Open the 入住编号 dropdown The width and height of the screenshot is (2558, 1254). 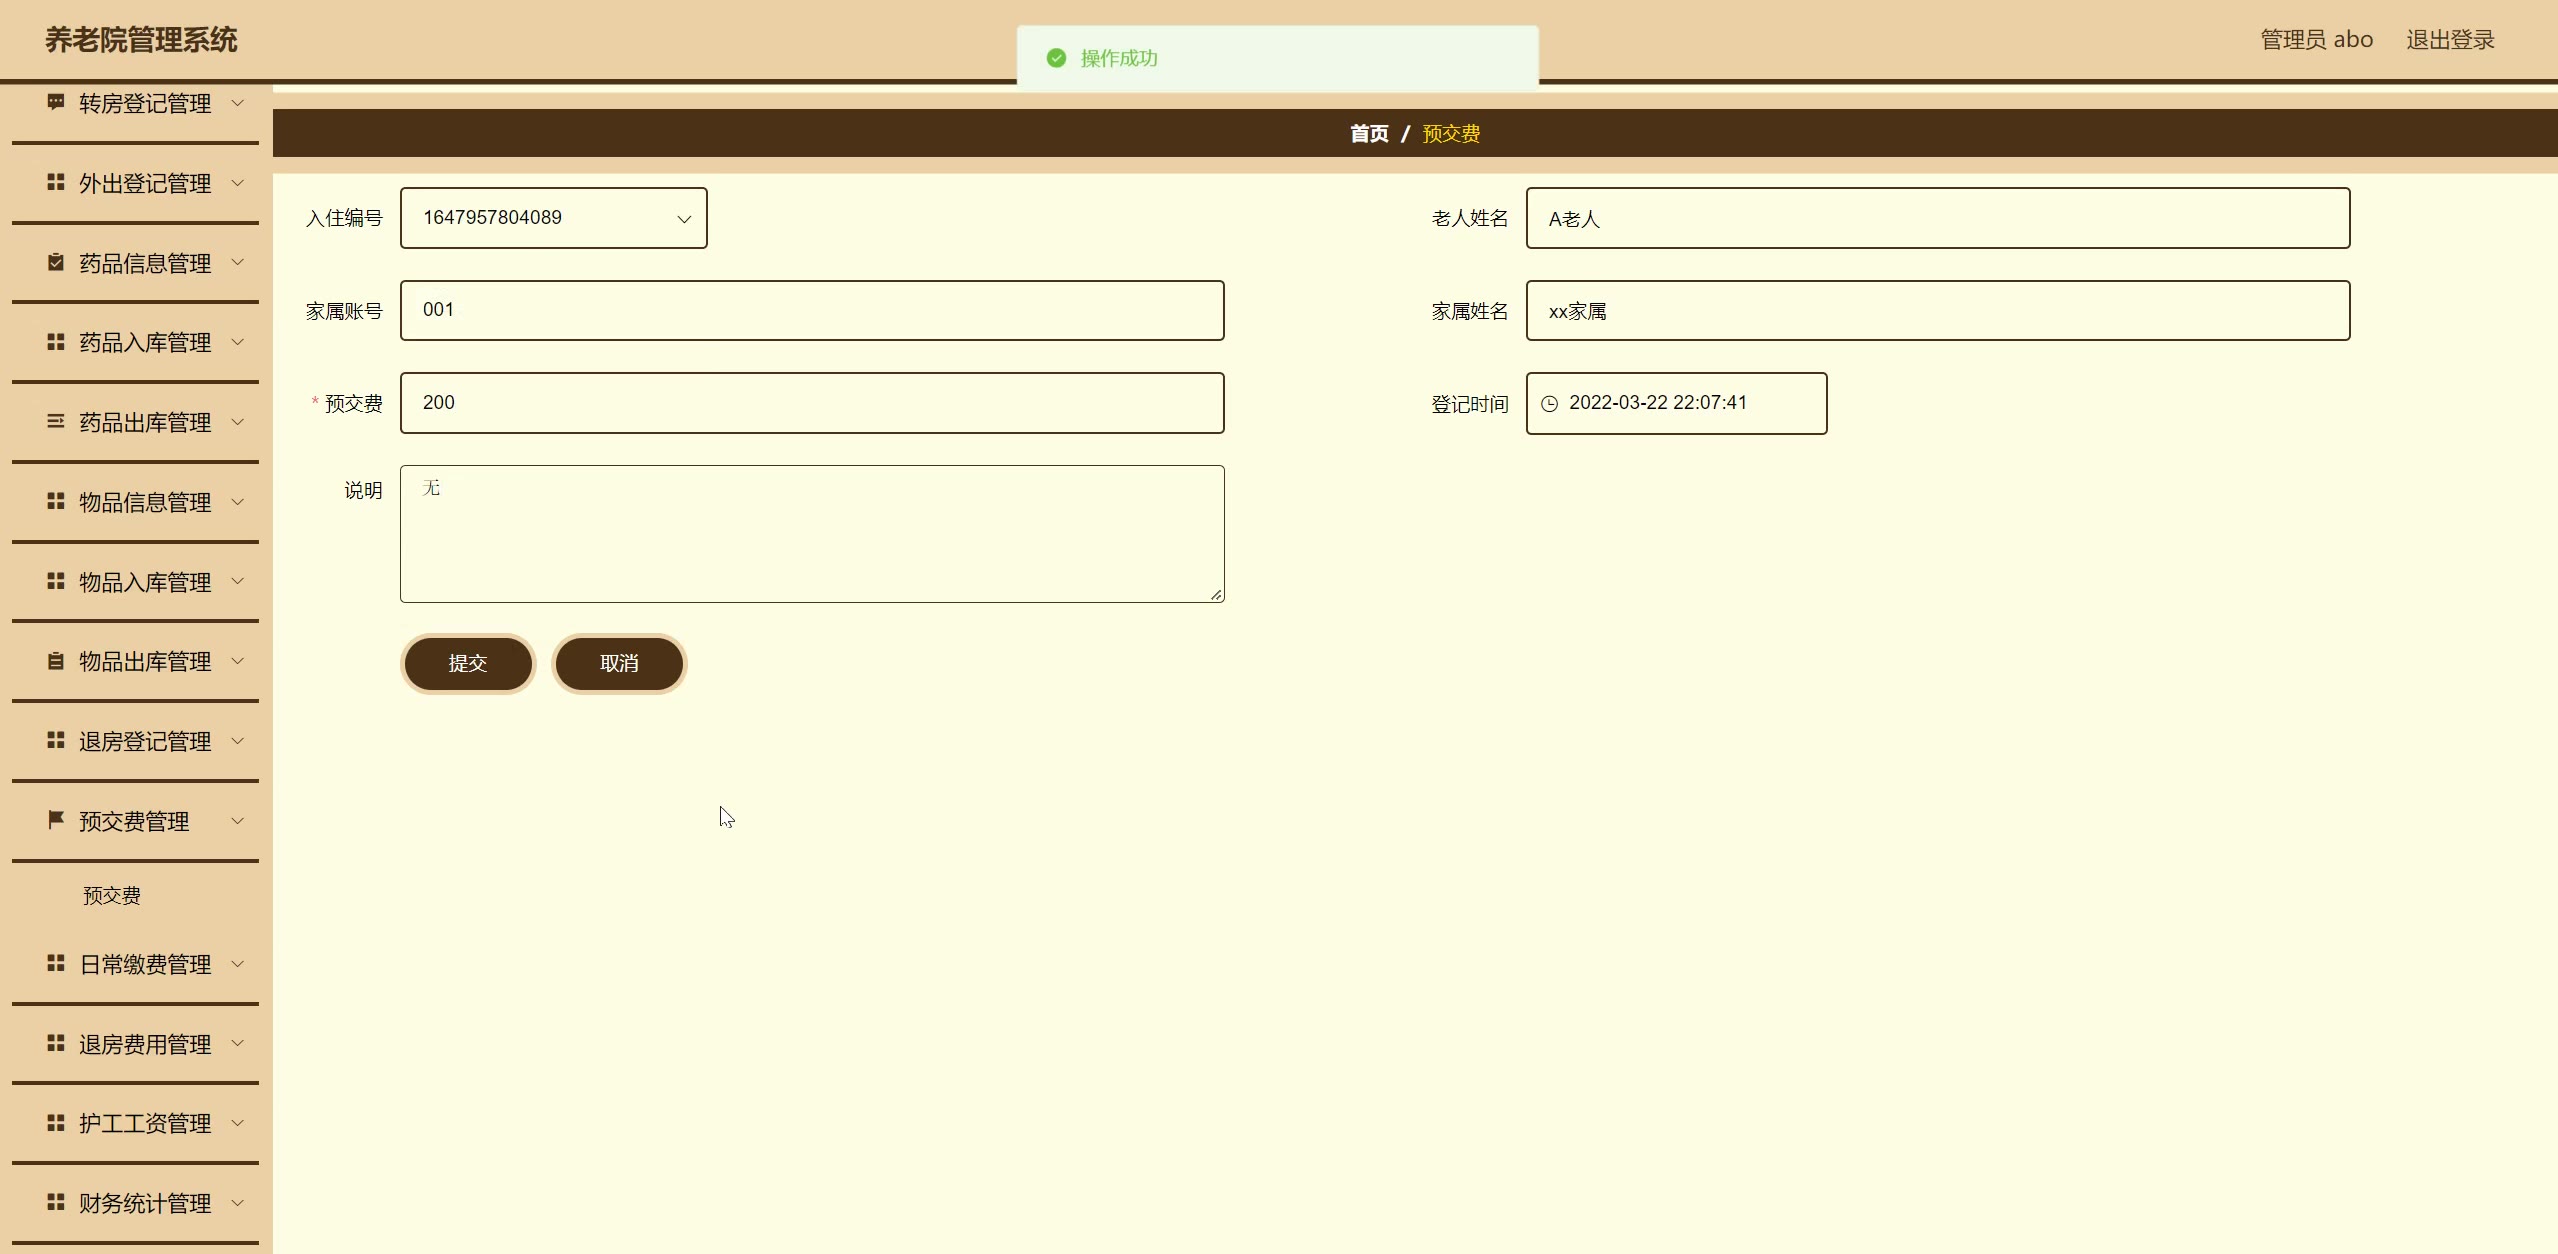[553, 218]
